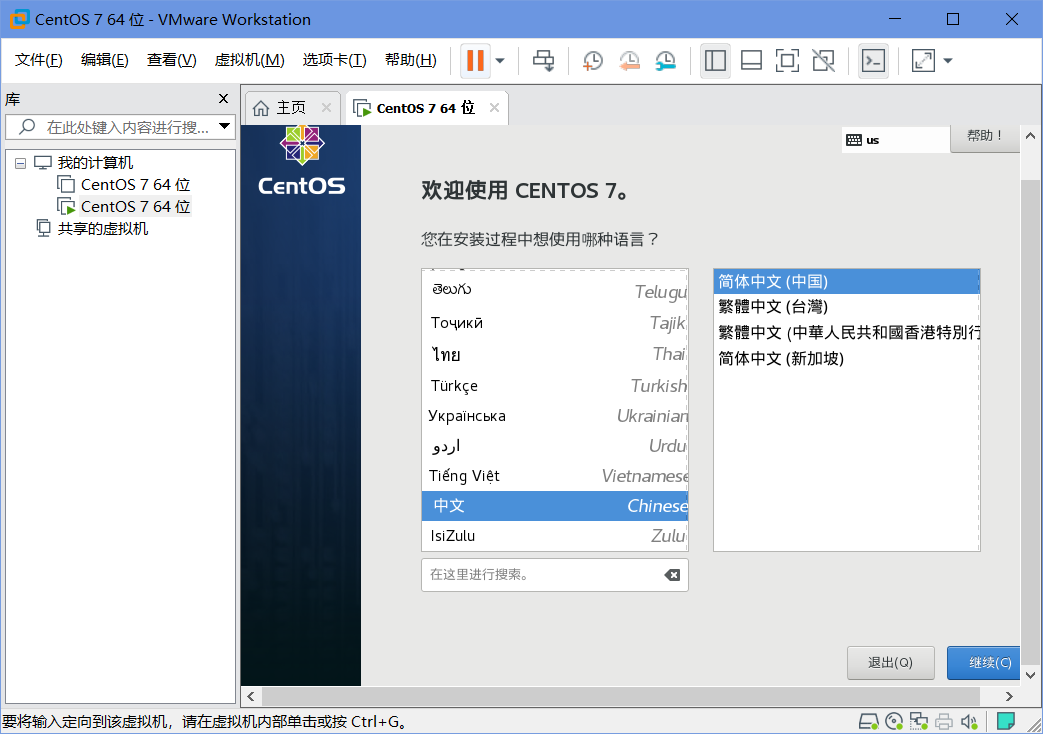Click the CD/DVD drive status icon

(x=894, y=721)
